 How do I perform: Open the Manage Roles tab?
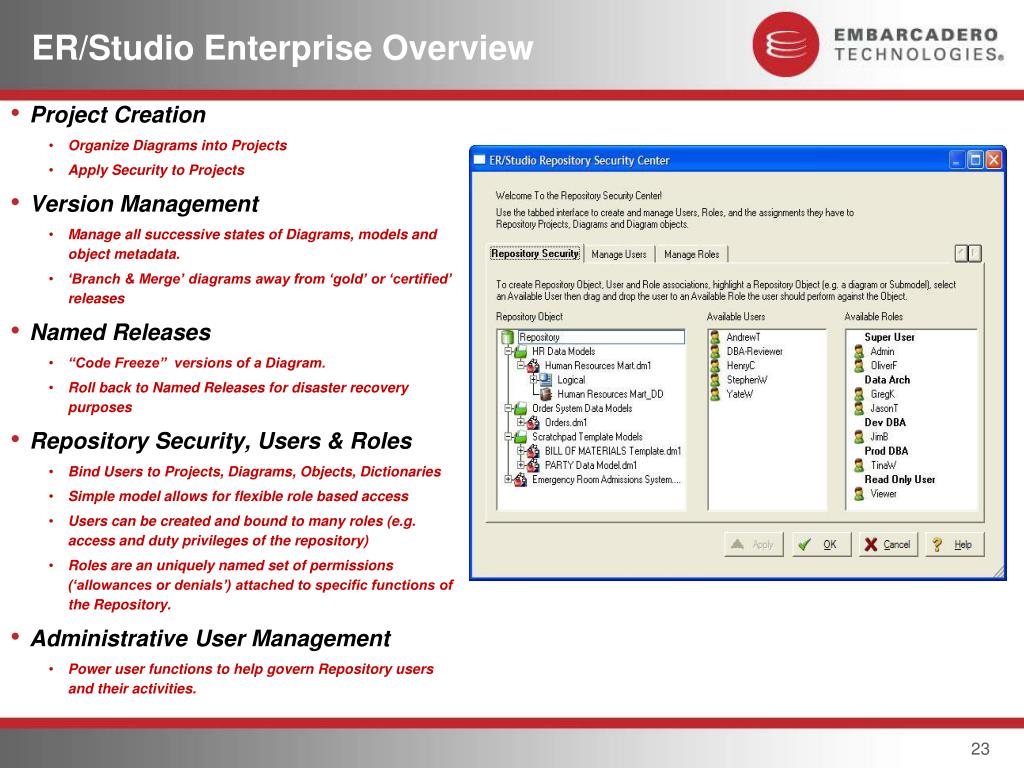point(692,254)
